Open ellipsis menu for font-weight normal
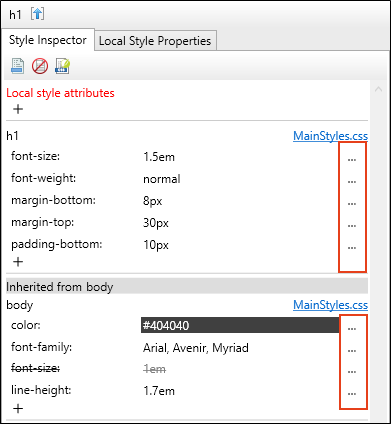This screenshot has width=391, height=424. (x=352, y=182)
